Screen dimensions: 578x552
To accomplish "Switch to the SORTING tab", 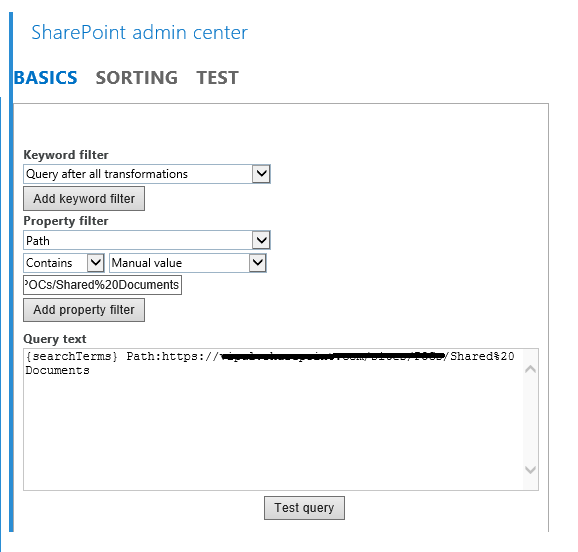I will [137, 78].
